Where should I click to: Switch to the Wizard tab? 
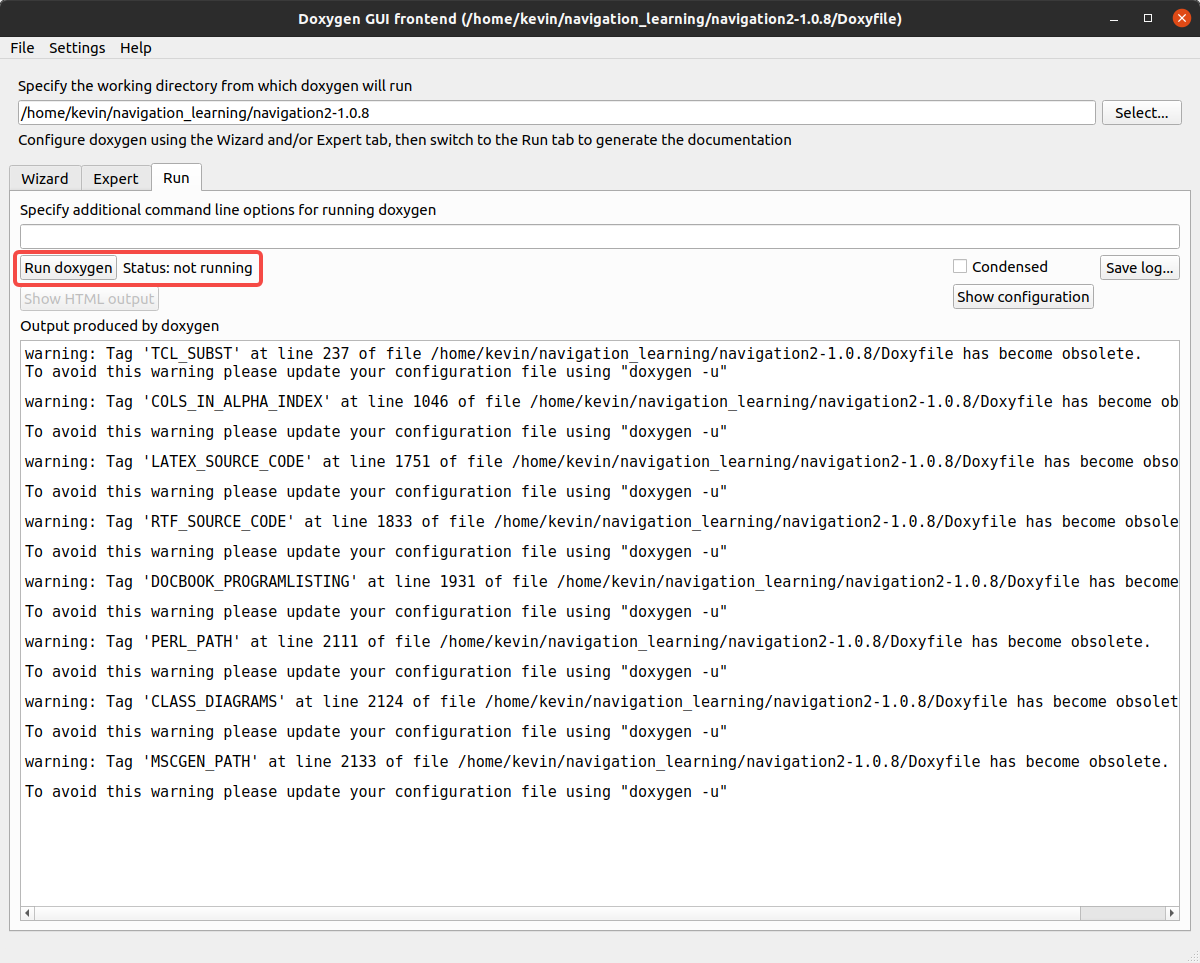(45, 179)
